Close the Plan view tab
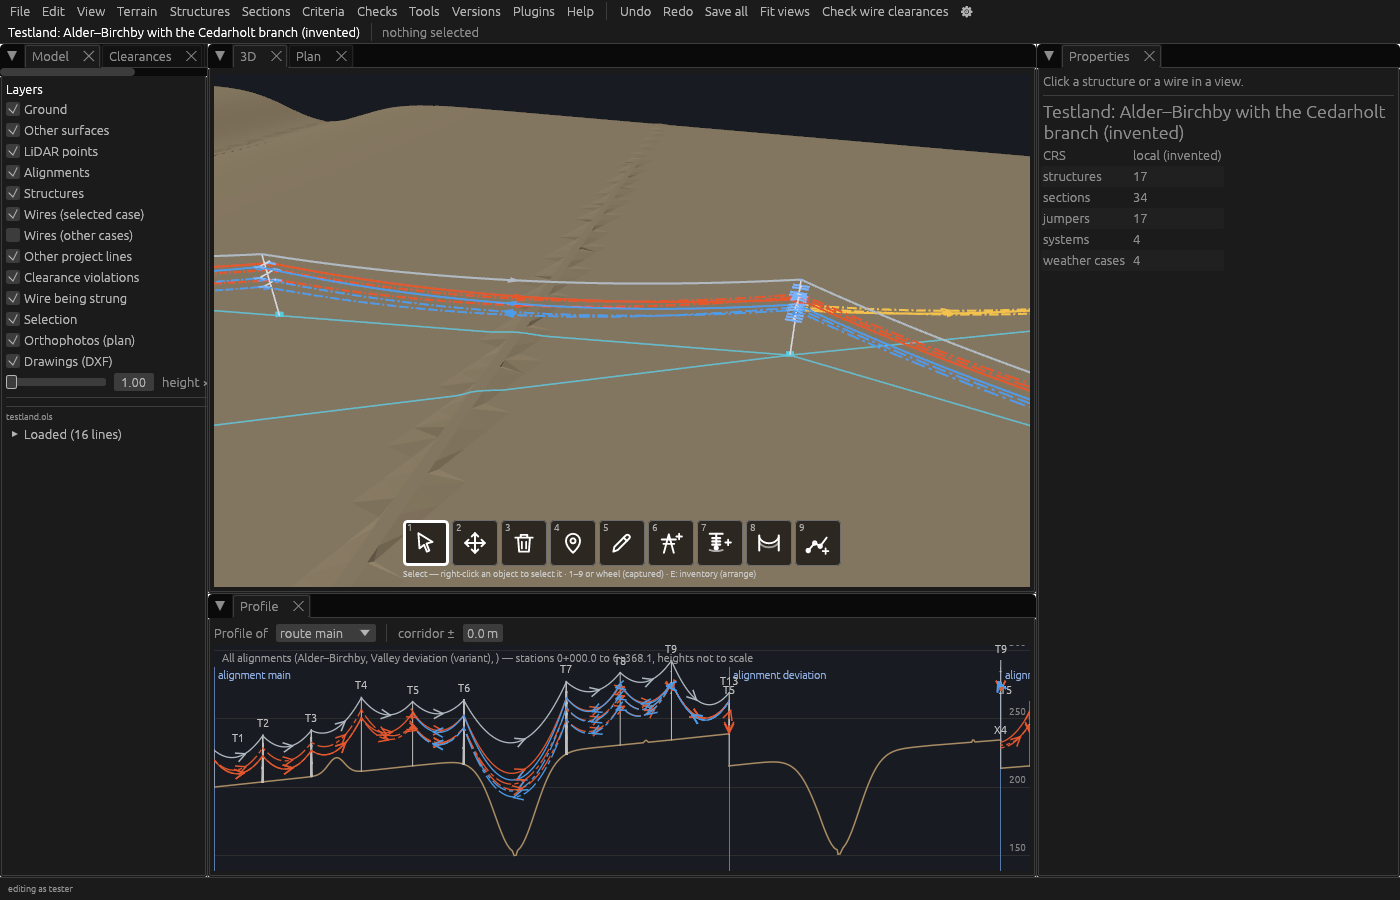1400x900 pixels. click(x=342, y=56)
